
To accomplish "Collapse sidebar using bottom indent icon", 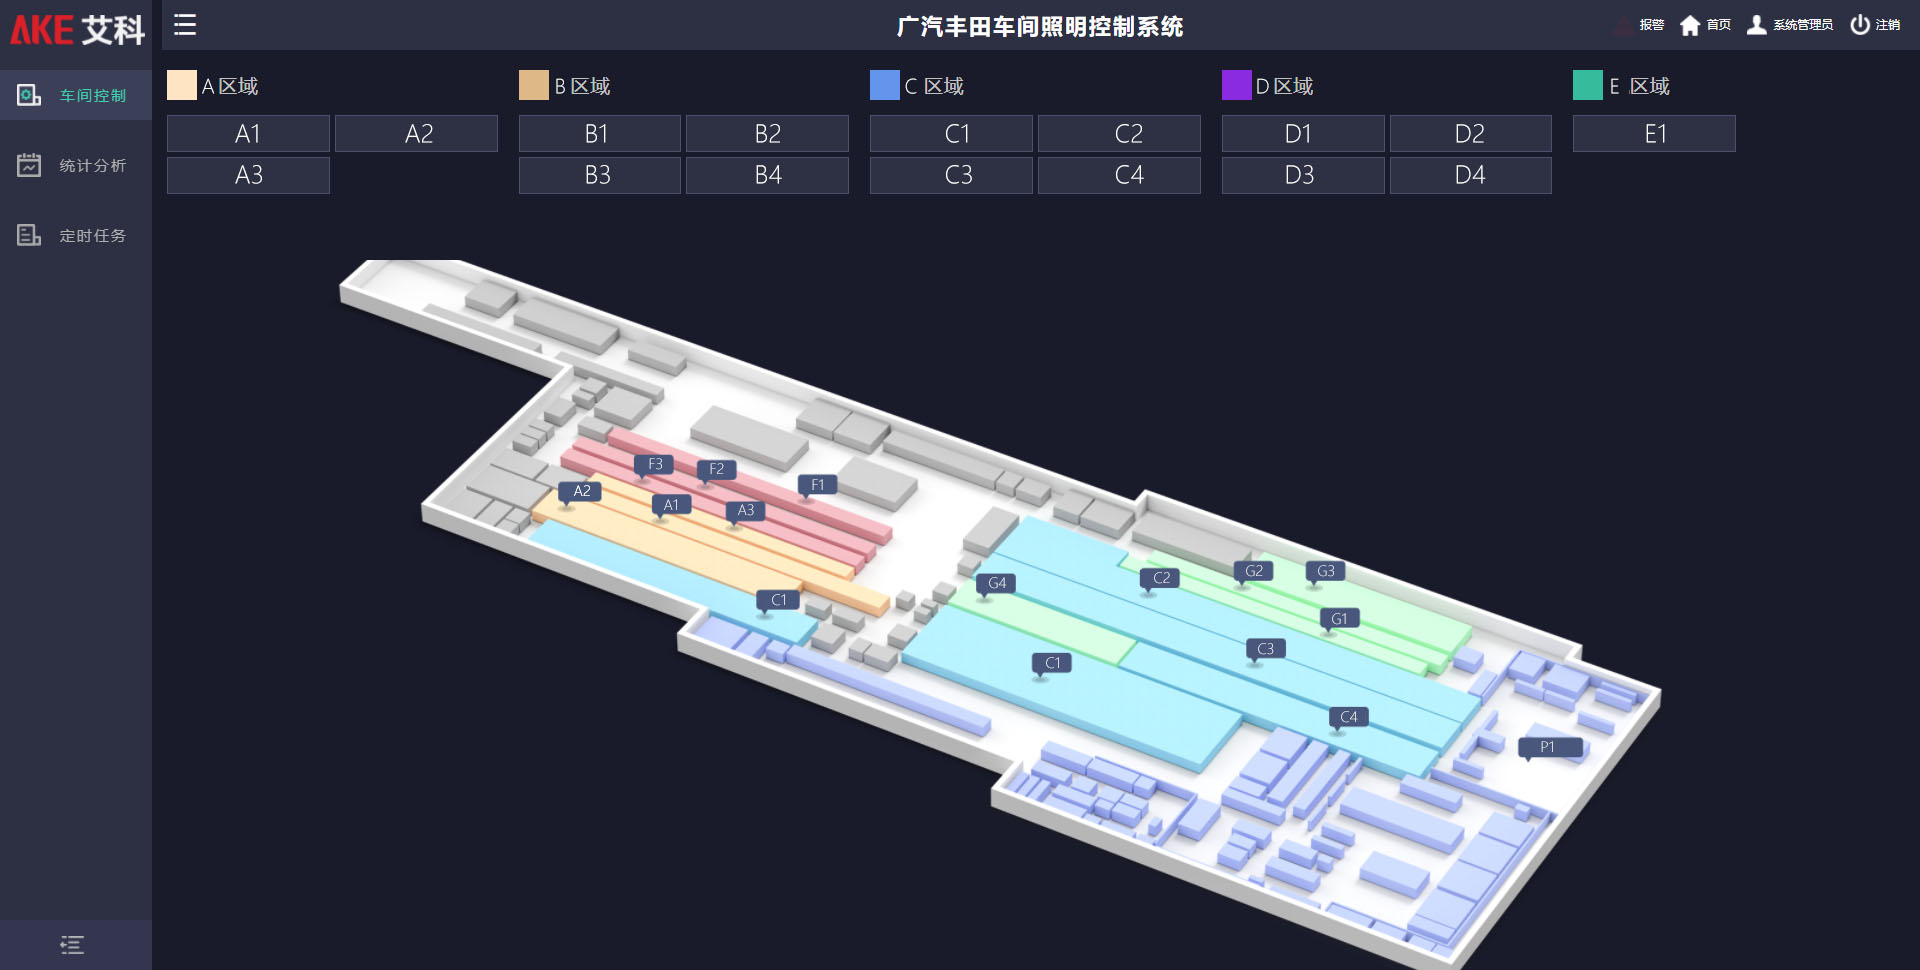I will pyautogui.click(x=72, y=945).
